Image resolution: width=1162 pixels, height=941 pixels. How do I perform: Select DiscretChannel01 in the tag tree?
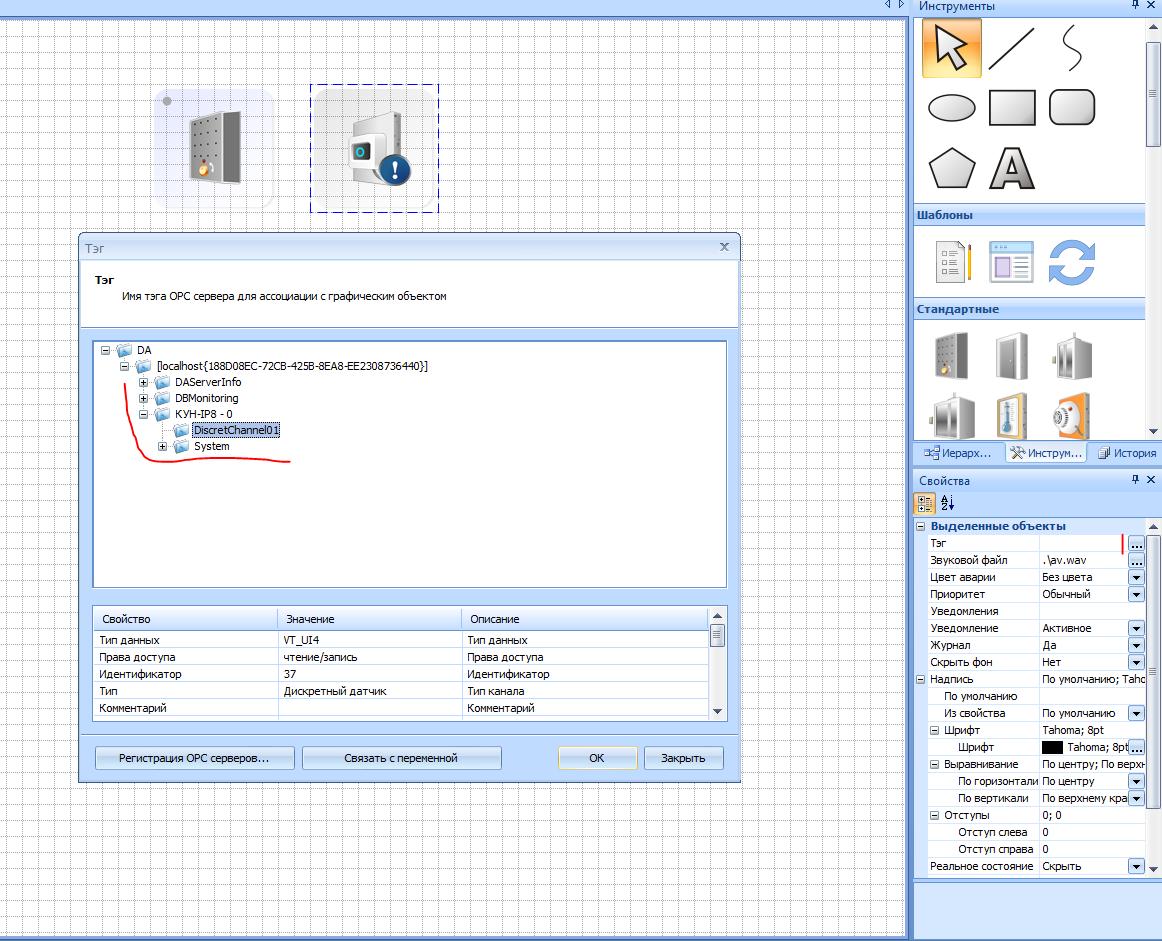236,430
